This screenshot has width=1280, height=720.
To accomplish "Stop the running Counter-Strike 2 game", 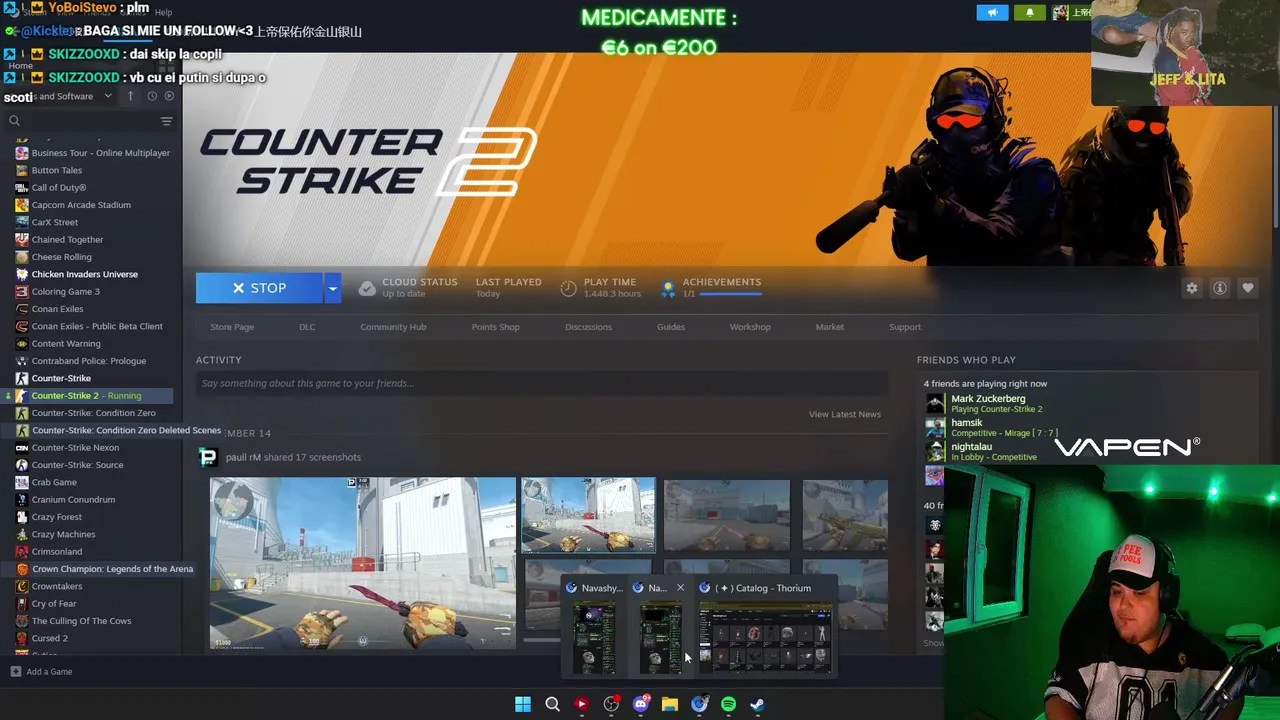I will point(259,288).
